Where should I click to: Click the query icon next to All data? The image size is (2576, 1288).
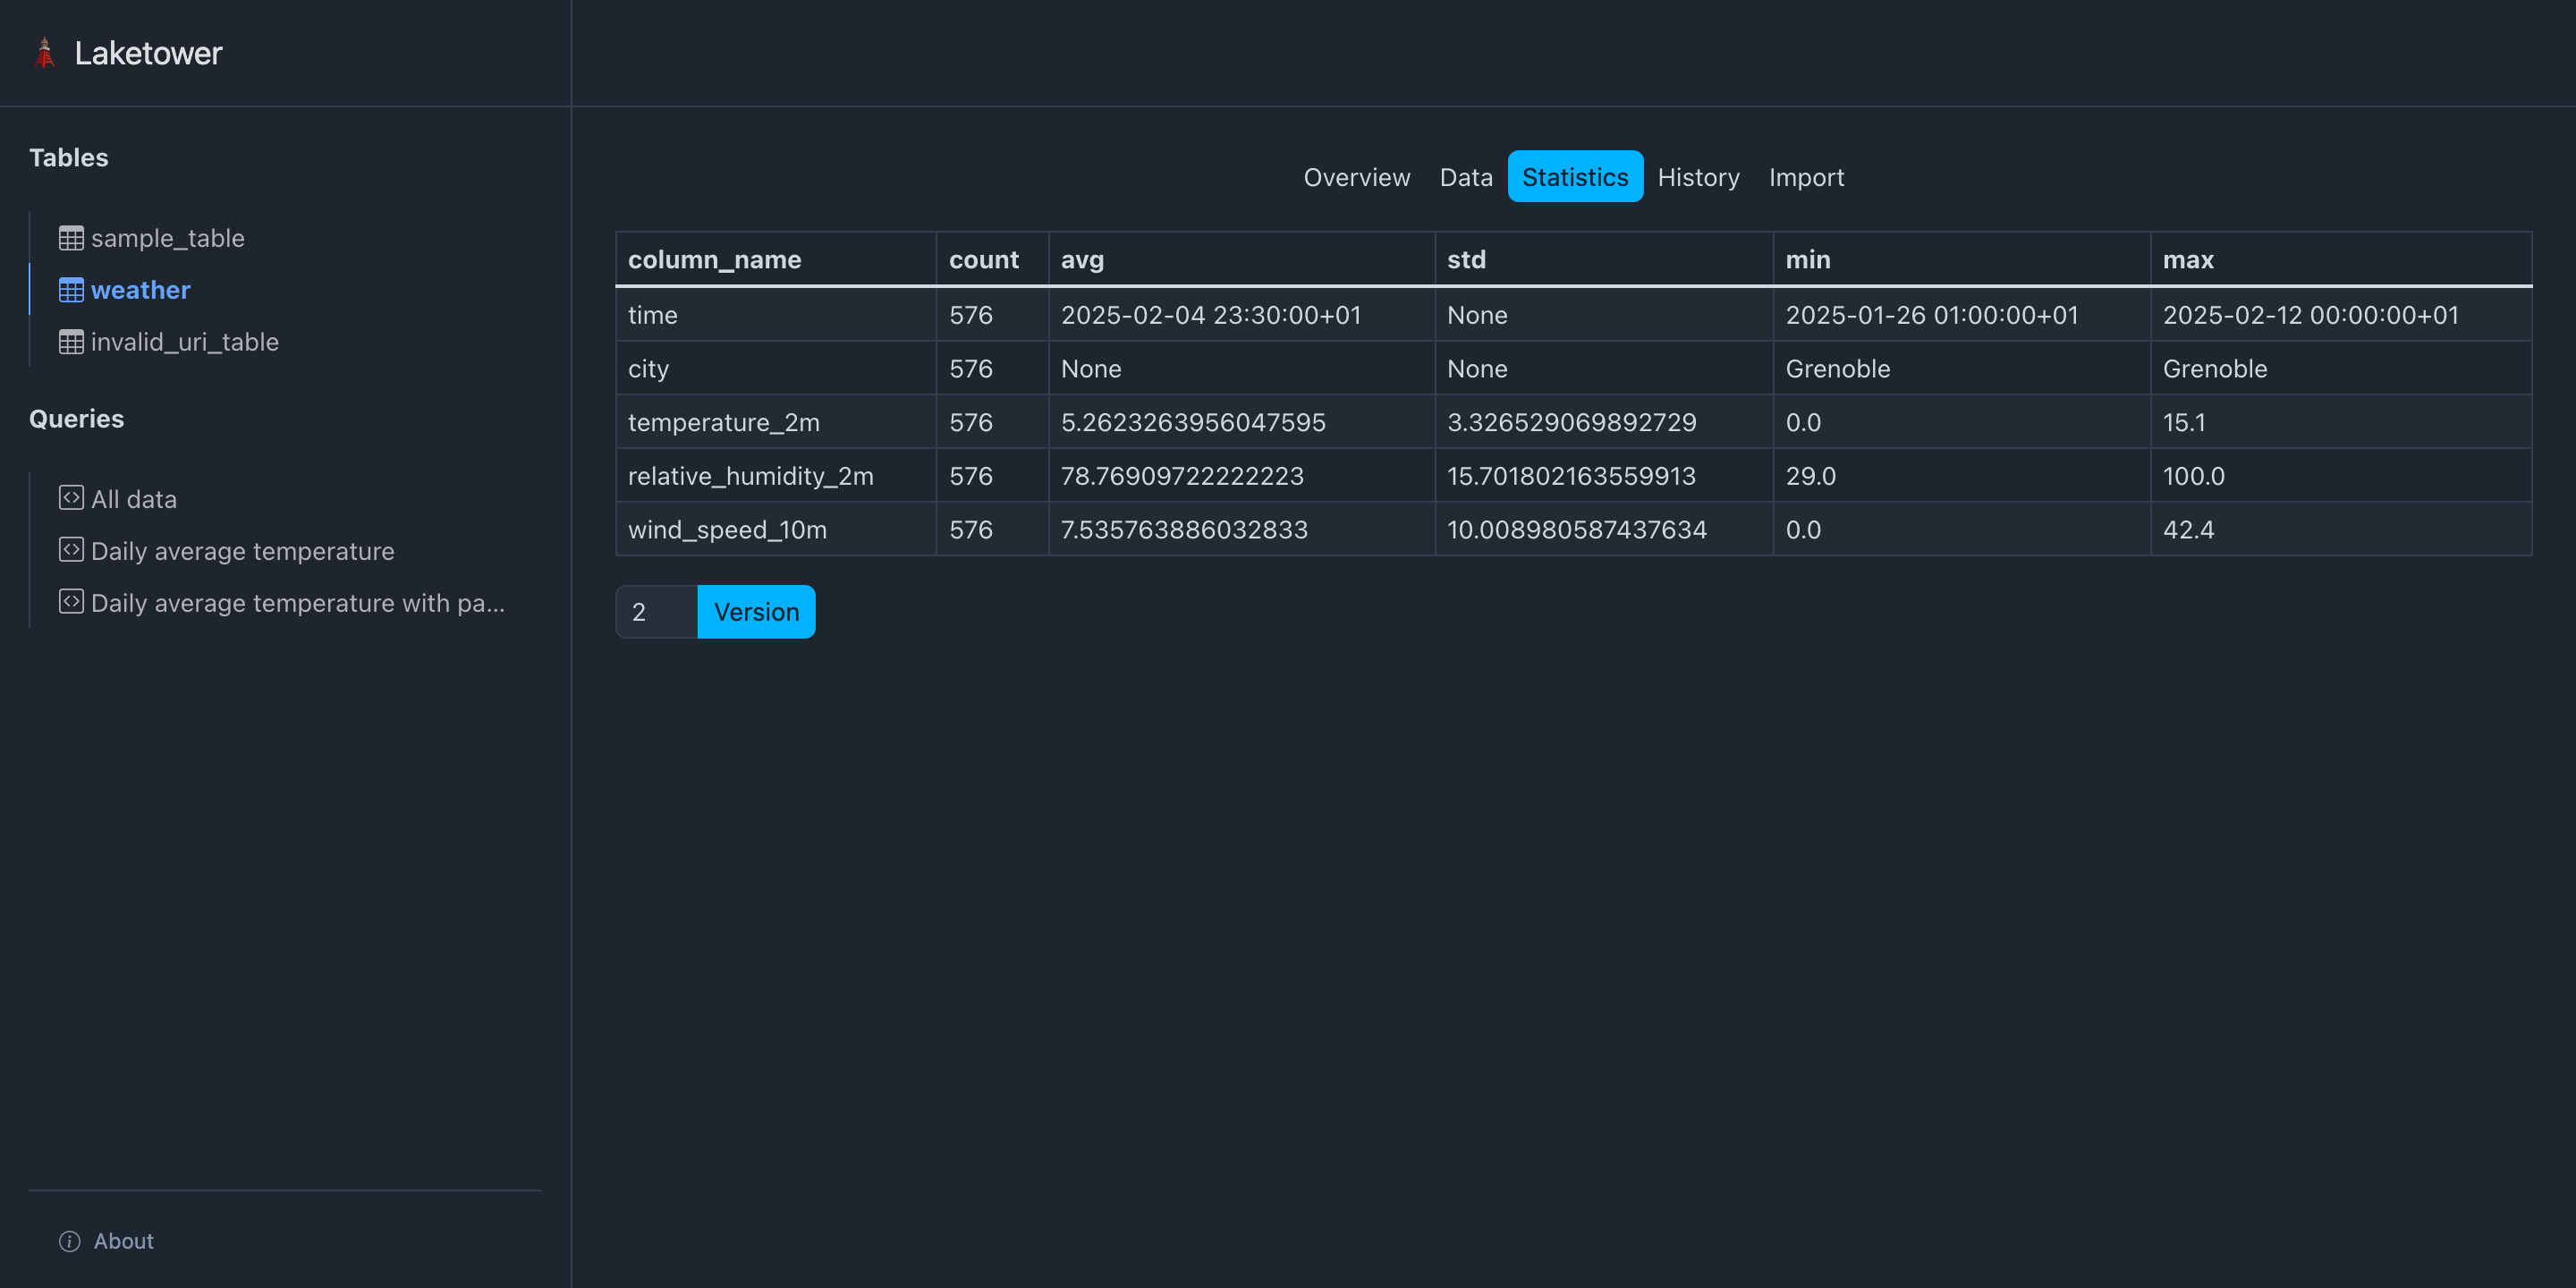(x=71, y=497)
